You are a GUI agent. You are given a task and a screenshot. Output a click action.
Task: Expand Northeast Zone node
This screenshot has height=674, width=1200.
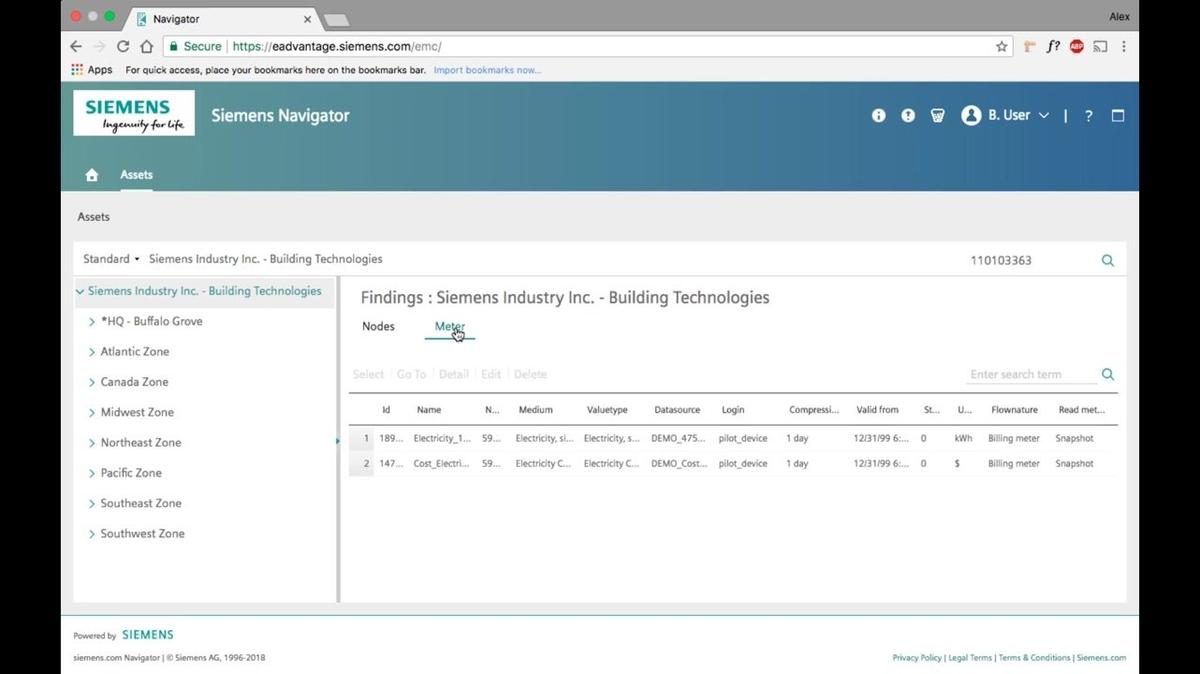click(92, 443)
